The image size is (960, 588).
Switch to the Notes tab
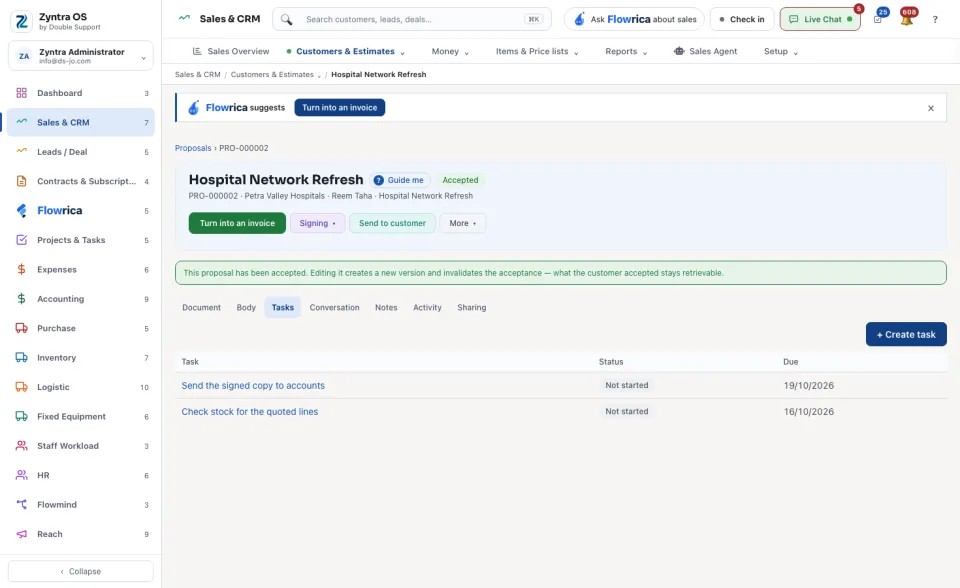[386, 307]
